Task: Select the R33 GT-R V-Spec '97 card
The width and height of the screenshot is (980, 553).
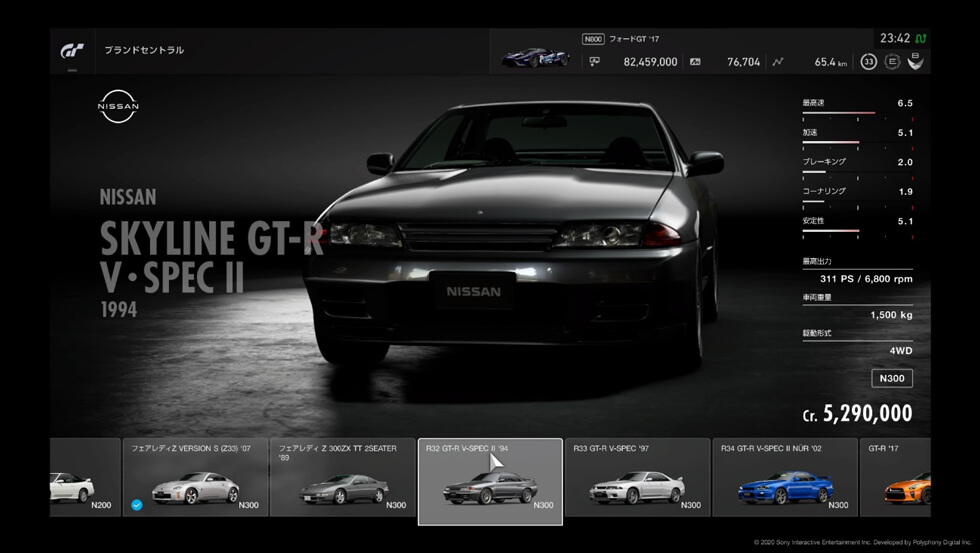Action: (x=638, y=477)
